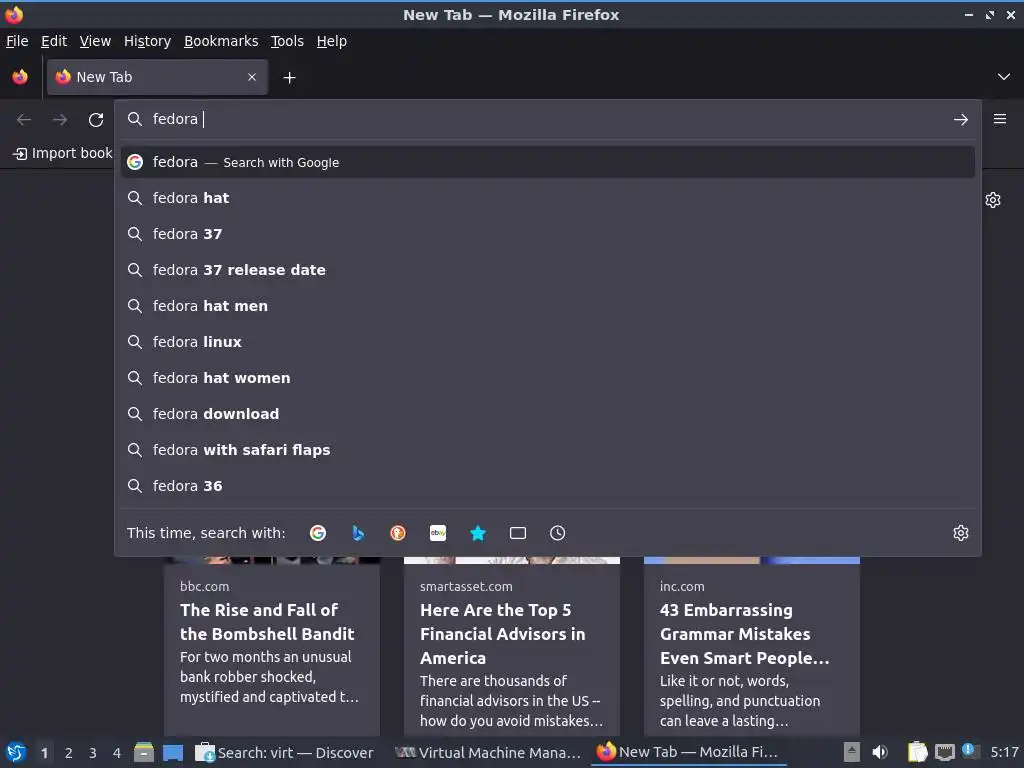1024x768 pixels.
Task: Click Import bookmarks toolbar button
Action: click(63, 153)
